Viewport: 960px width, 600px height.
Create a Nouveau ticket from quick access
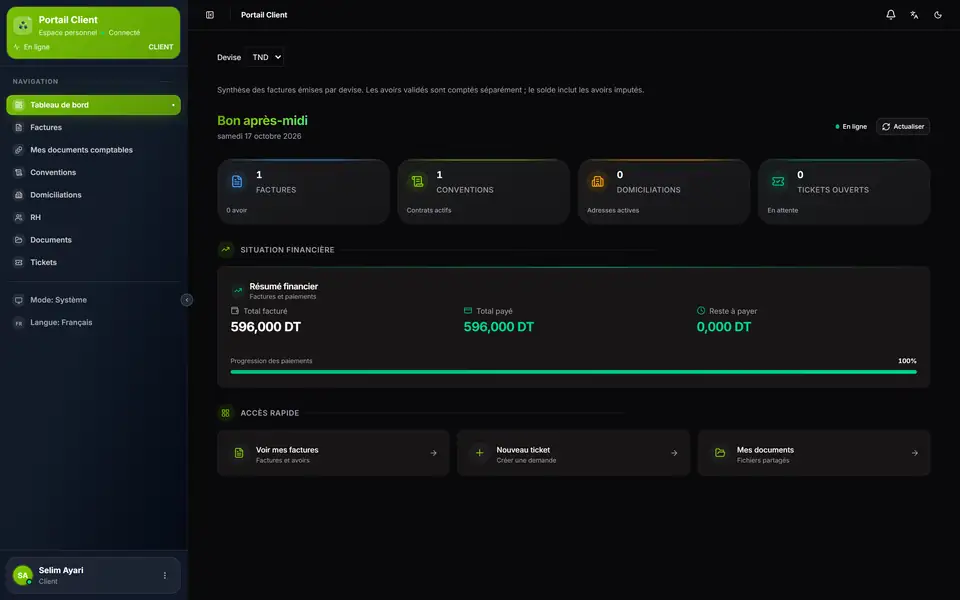click(574, 453)
